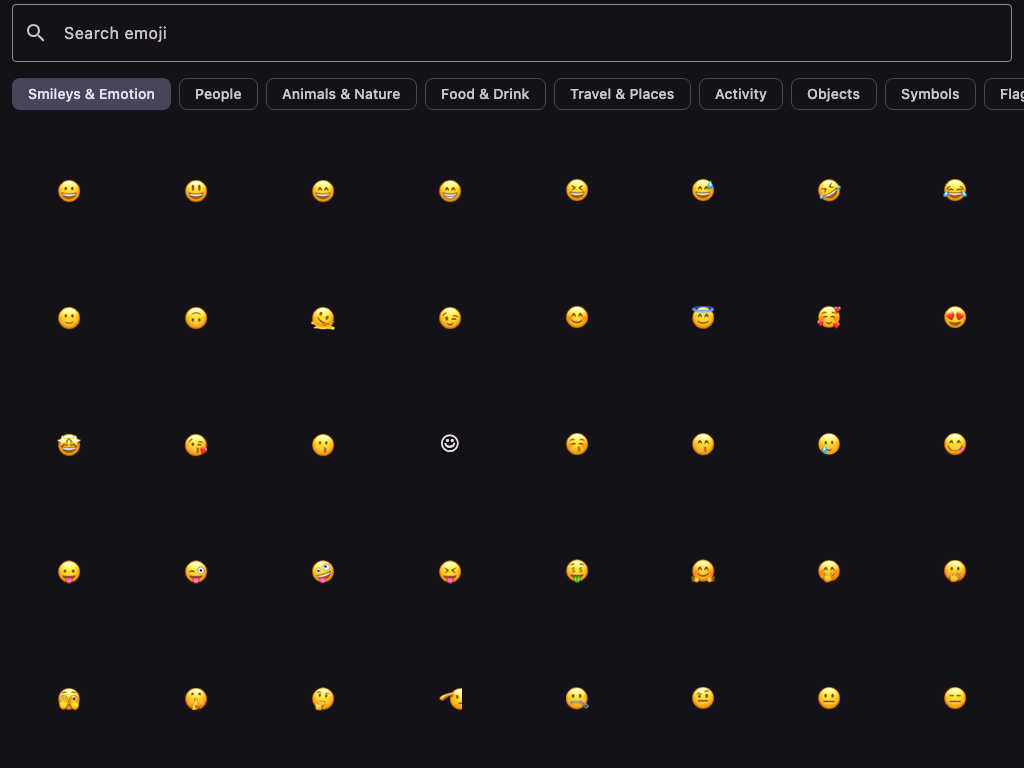The height and width of the screenshot is (768, 1024).
Task: Pick the heart-eyes emoji
Action: click(x=956, y=317)
